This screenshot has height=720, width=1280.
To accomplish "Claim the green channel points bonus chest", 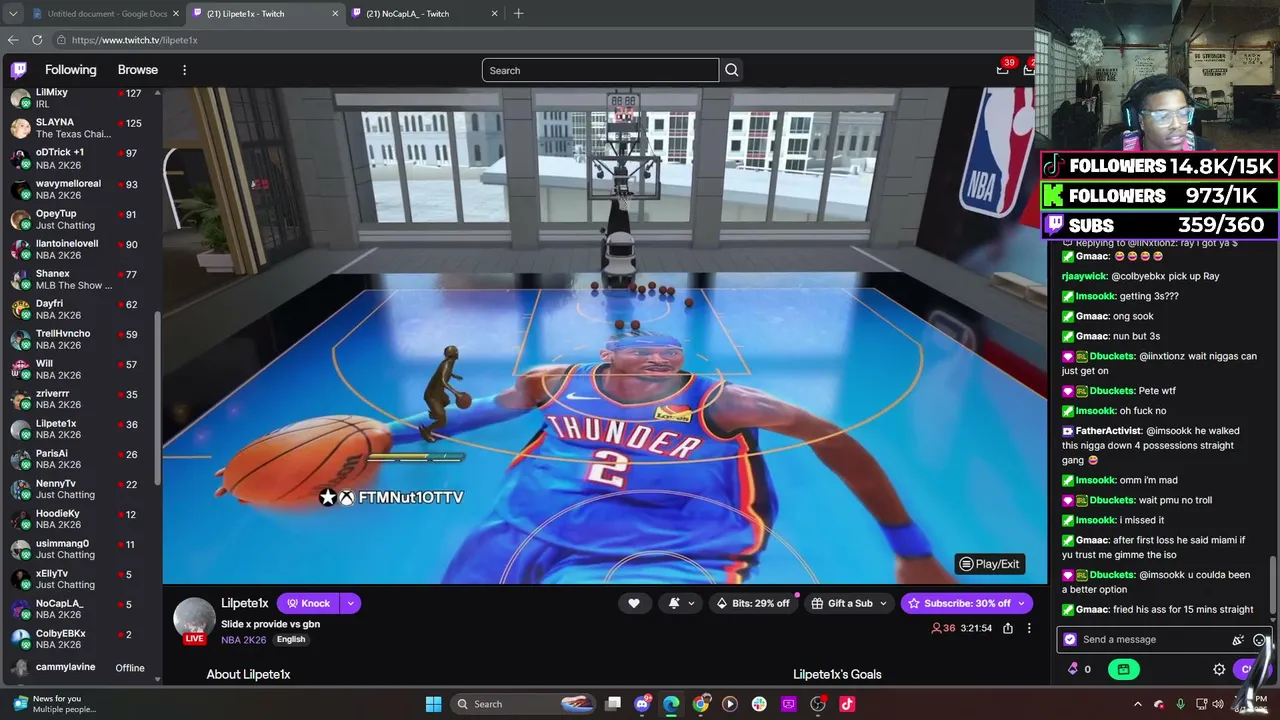I will [1123, 669].
